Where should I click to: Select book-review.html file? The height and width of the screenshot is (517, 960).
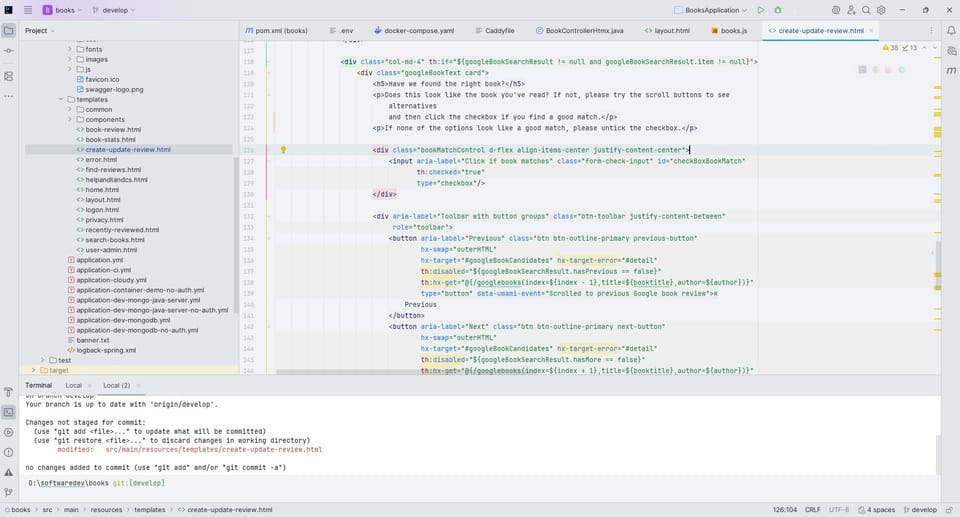(x=109, y=130)
